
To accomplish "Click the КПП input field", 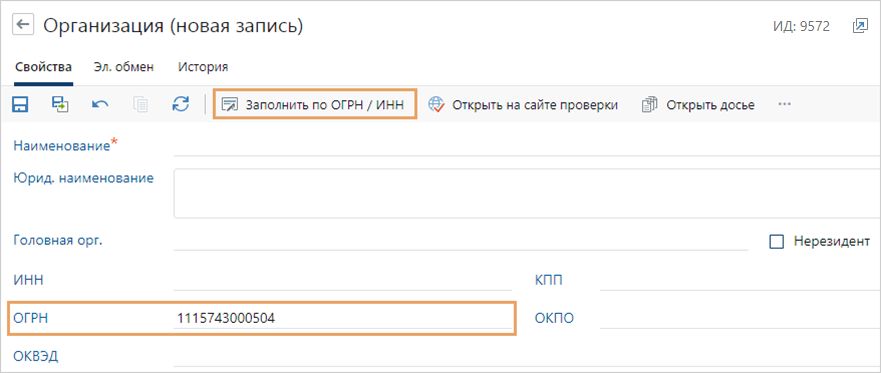I will coord(740,280).
